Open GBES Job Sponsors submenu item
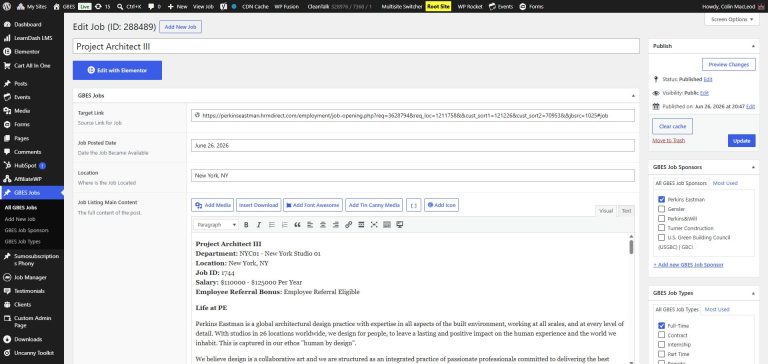The height and width of the screenshot is (364, 768). point(26,230)
